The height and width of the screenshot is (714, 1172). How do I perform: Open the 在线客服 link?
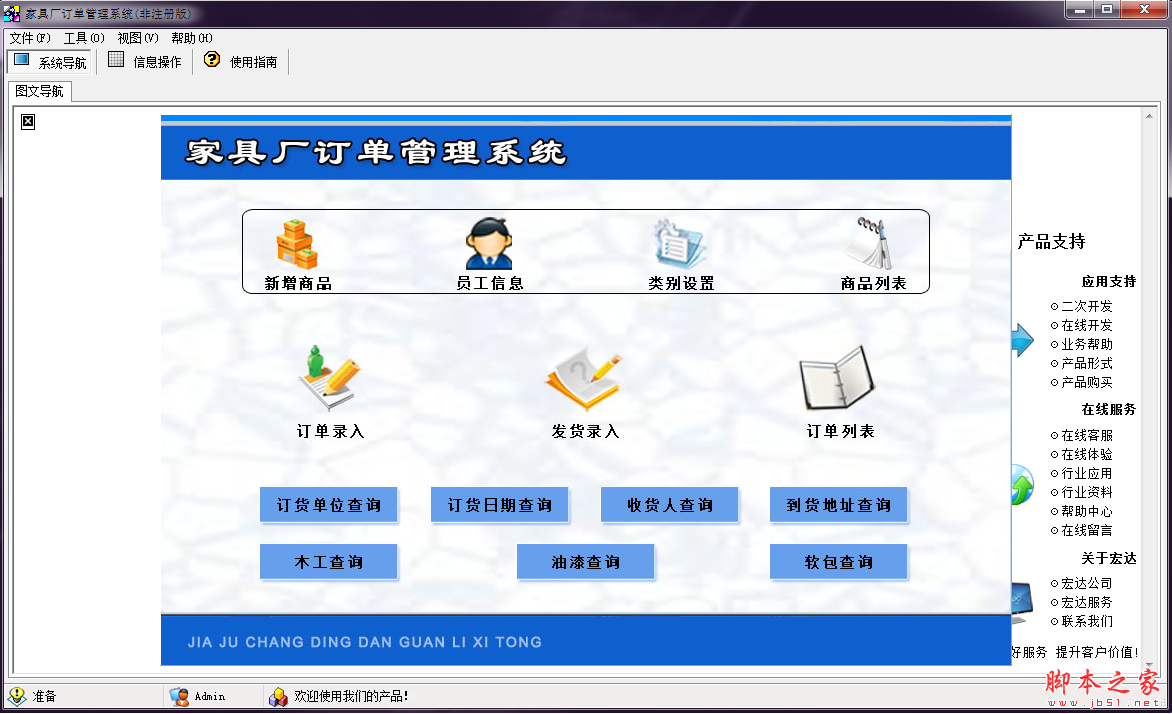coord(1087,435)
